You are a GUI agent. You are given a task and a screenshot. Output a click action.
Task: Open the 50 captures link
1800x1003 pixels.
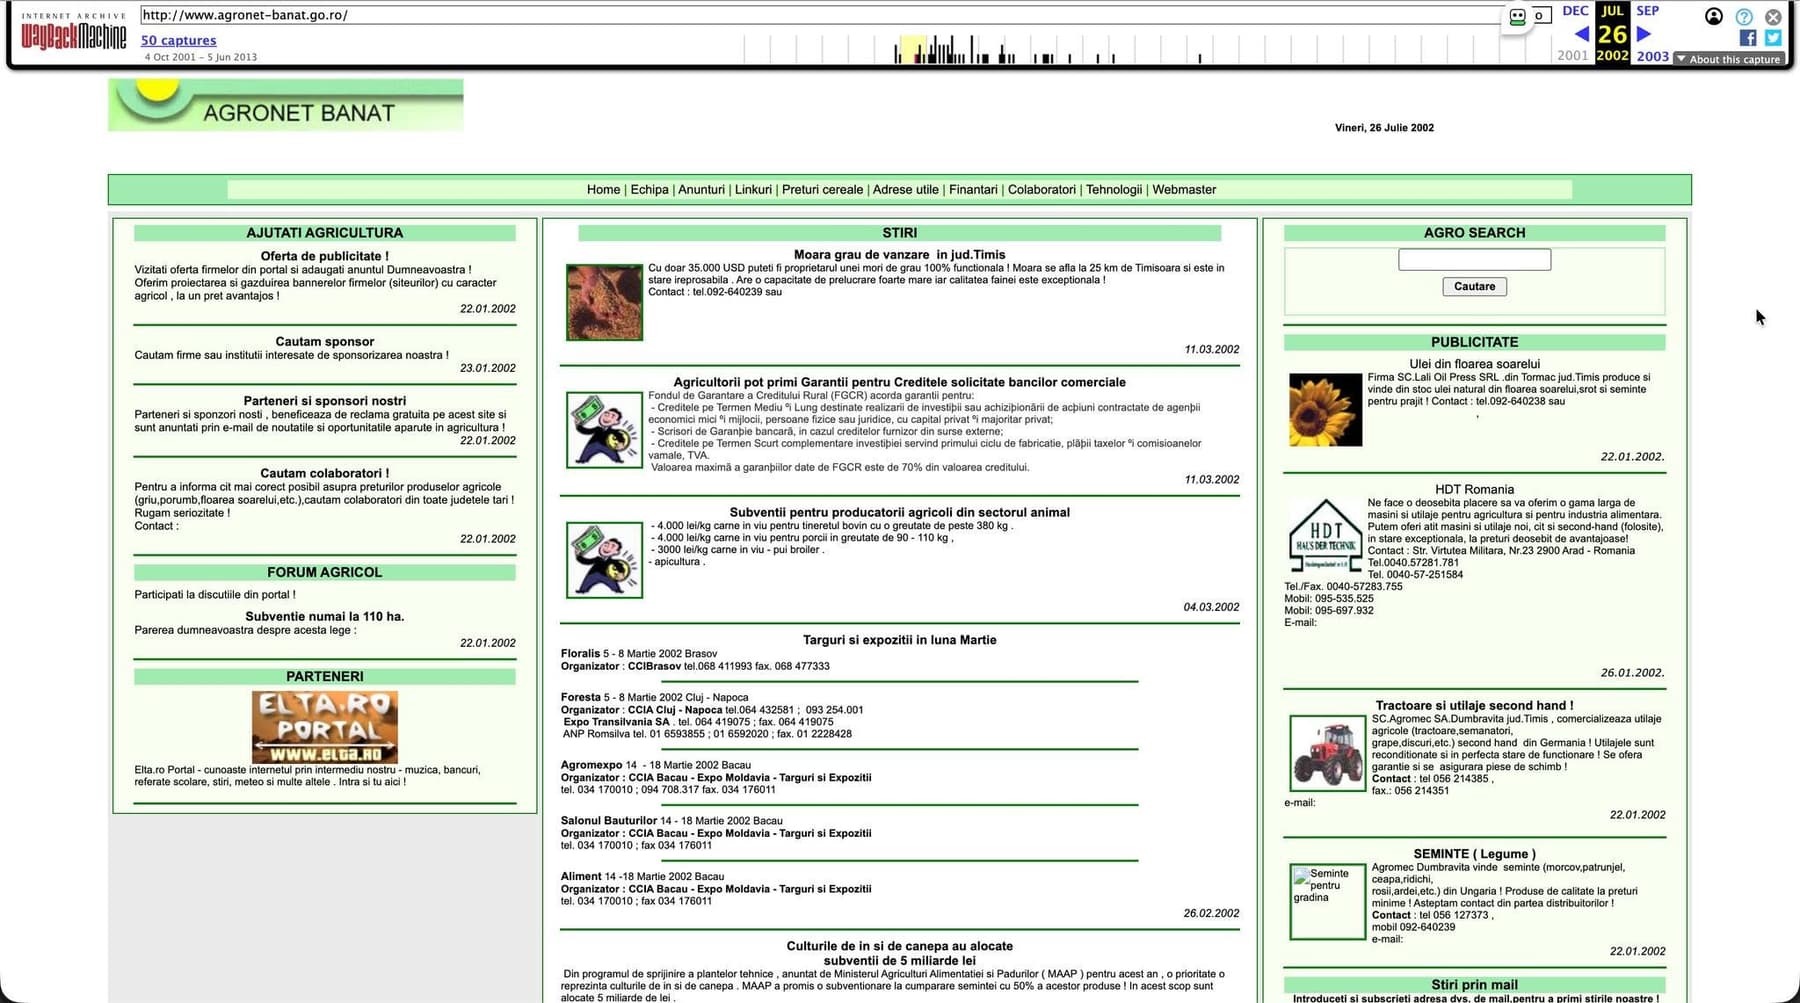pos(178,41)
